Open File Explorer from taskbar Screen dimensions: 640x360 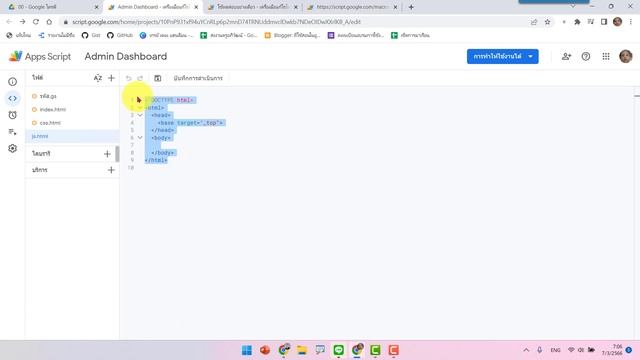pos(302,350)
